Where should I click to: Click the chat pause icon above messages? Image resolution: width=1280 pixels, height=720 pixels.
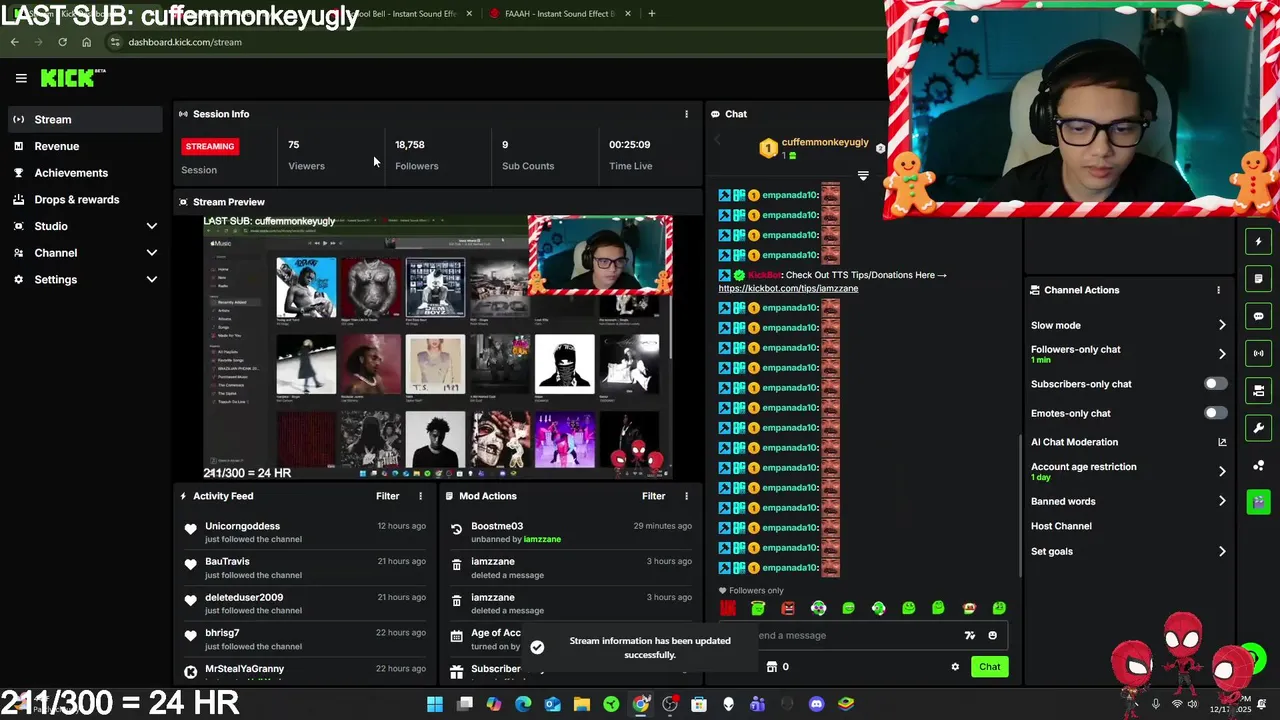(863, 176)
